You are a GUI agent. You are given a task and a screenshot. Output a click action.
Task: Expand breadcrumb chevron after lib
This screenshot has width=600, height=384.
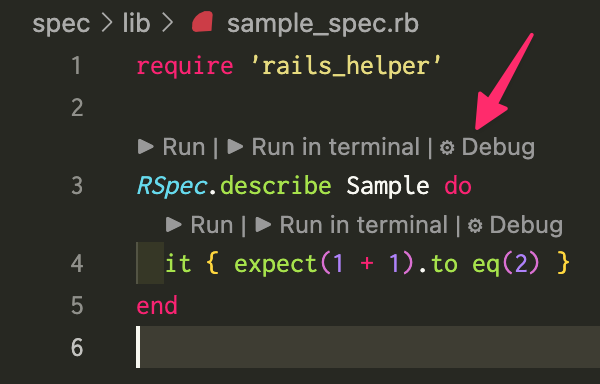[168, 24]
